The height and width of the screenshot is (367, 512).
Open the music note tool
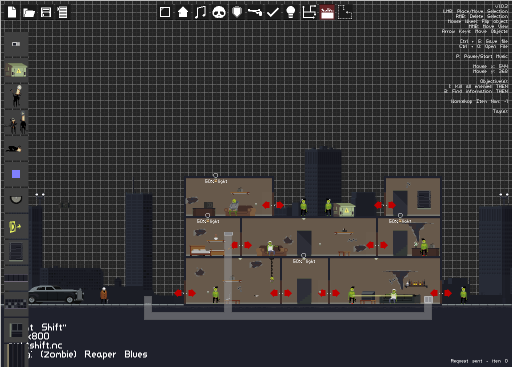point(200,12)
